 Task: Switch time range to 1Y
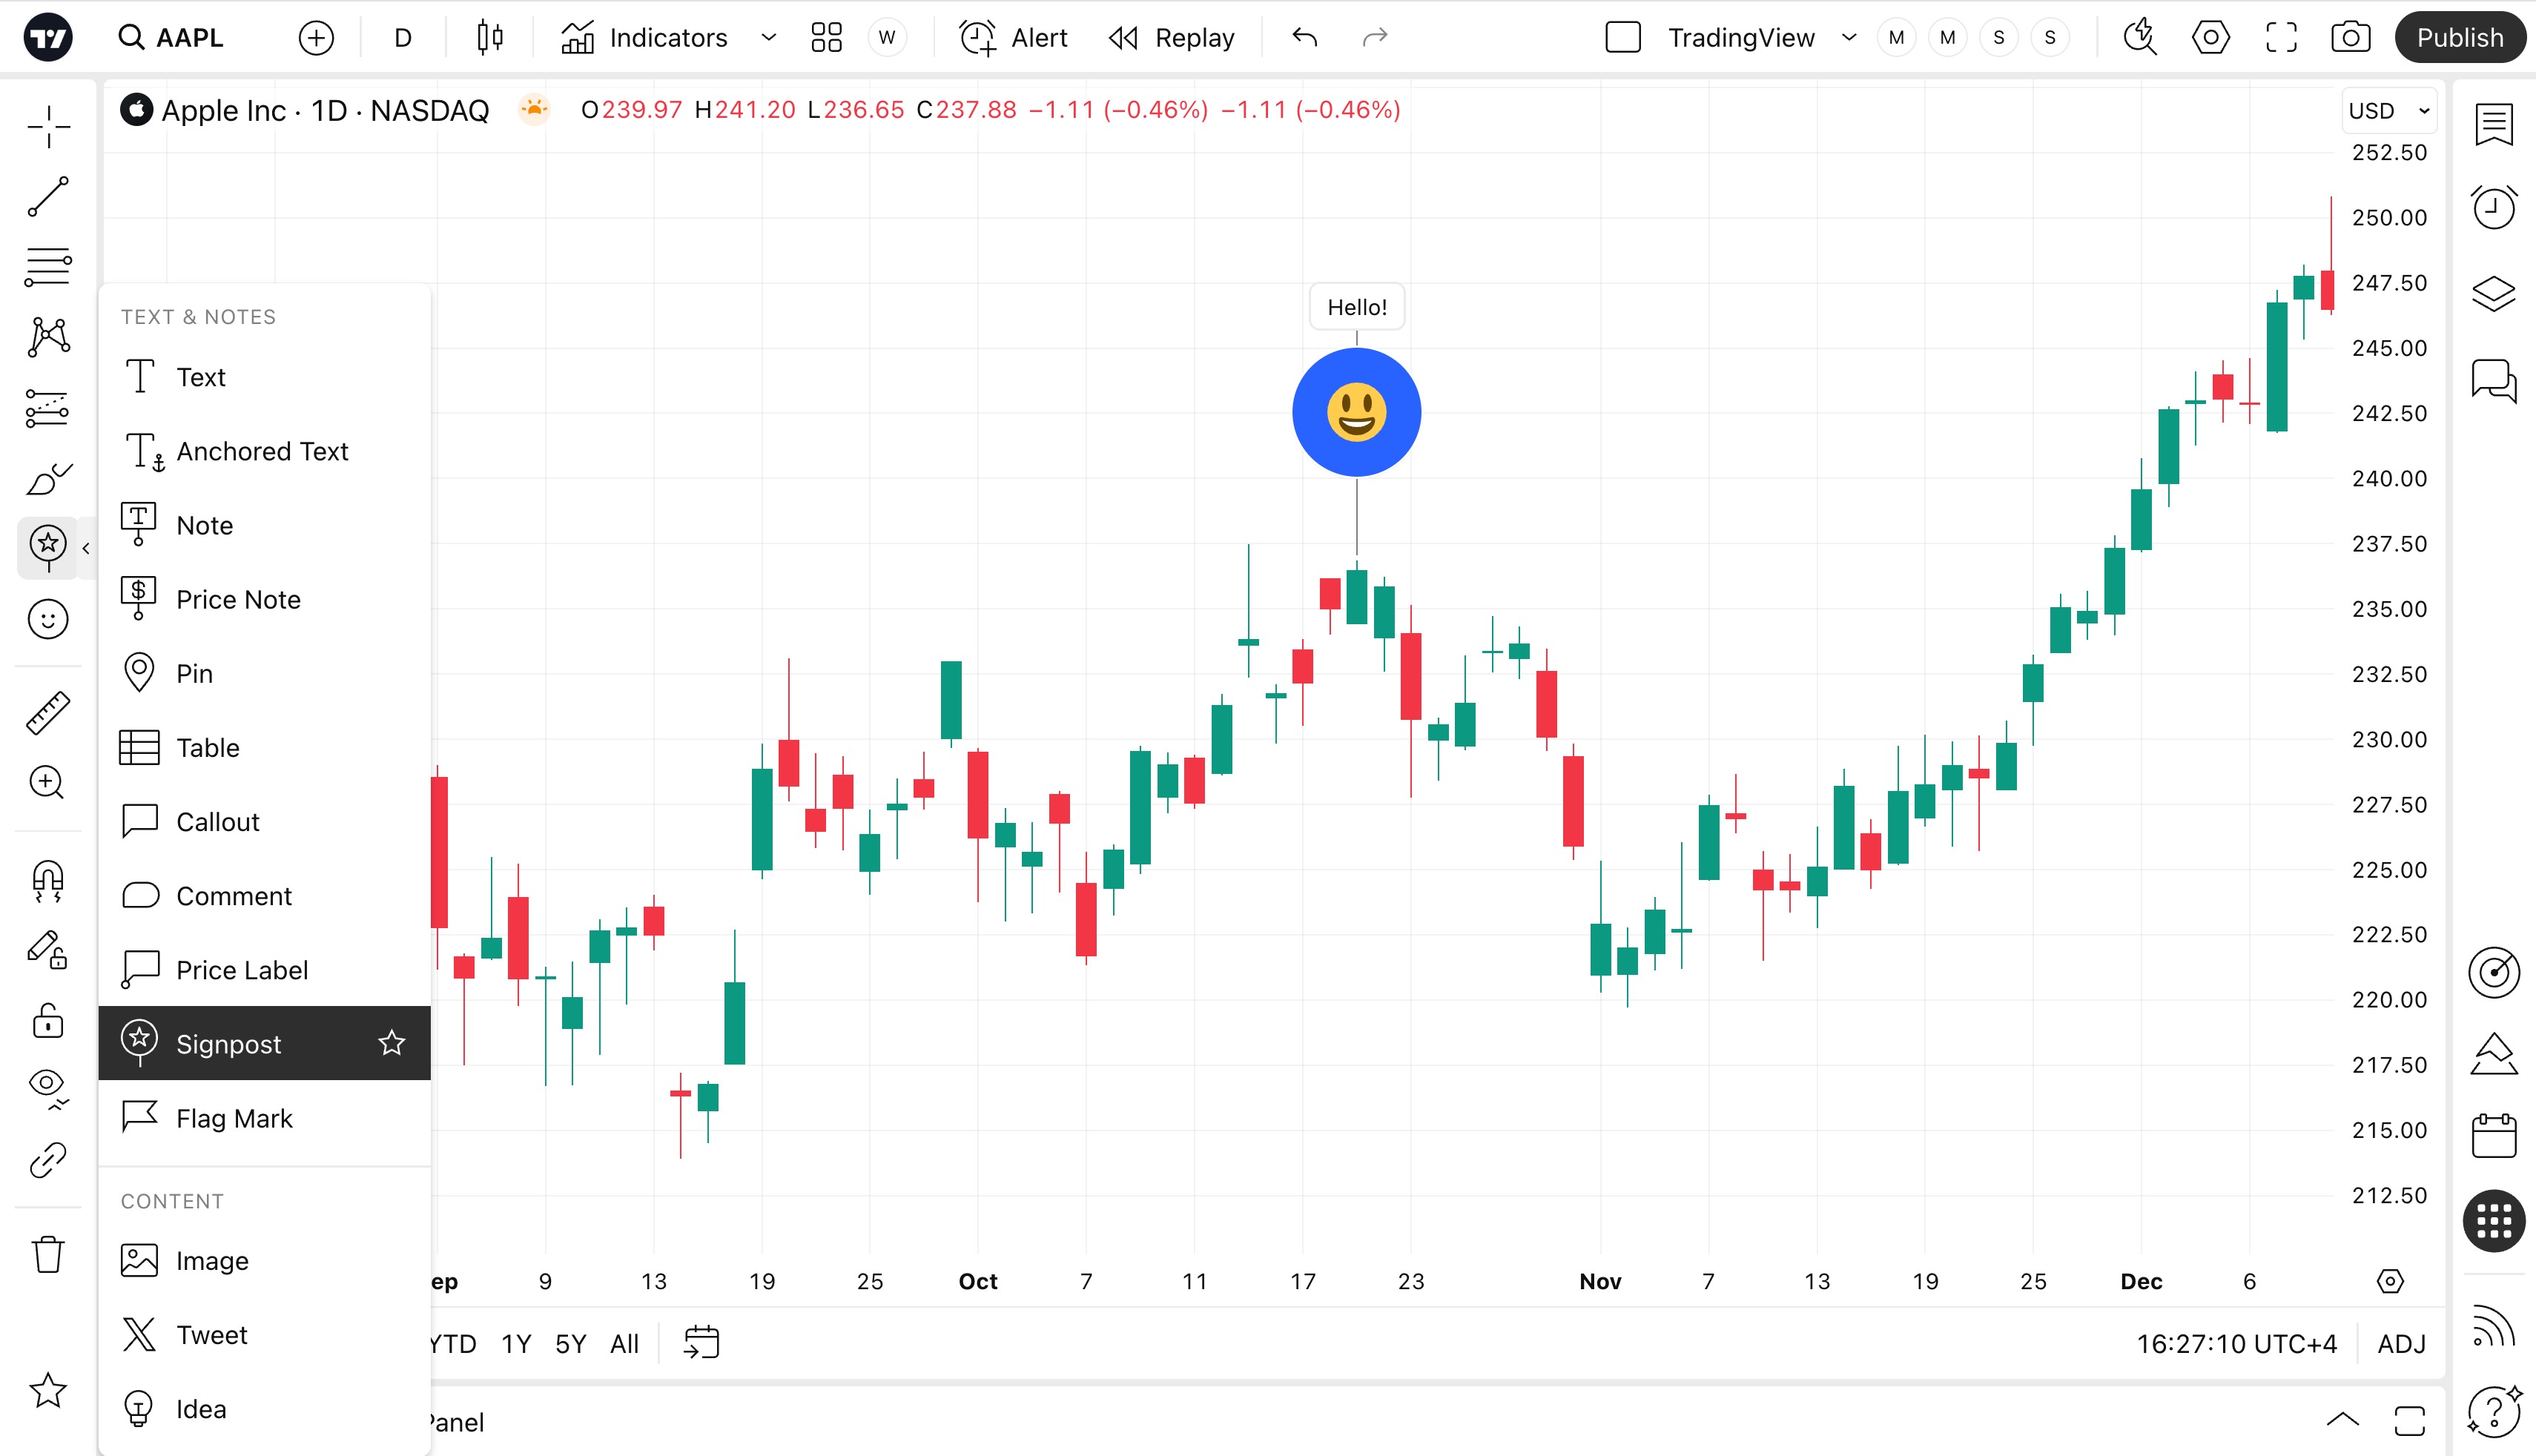pyautogui.click(x=516, y=1344)
